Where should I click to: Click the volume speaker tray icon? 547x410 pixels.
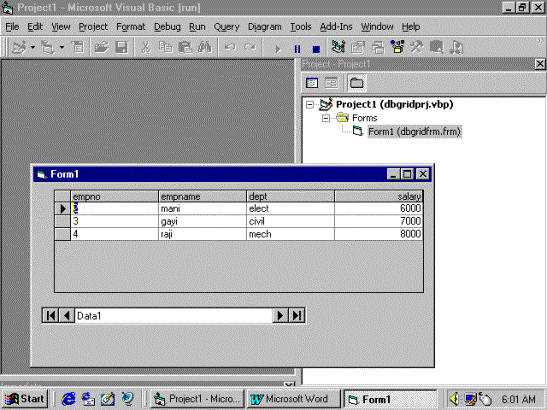(x=454, y=399)
